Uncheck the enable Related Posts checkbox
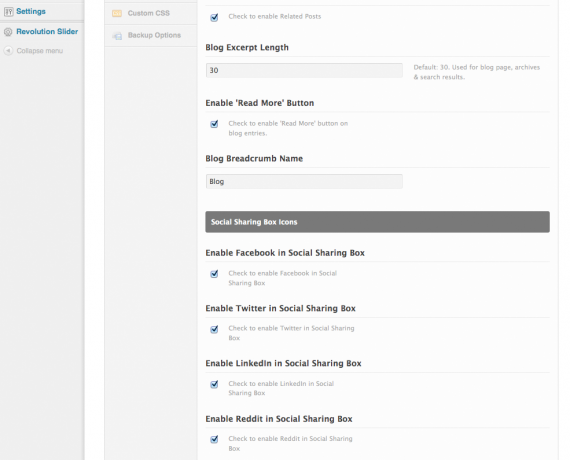Image resolution: width=570 pixels, height=460 pixels. (214, 17)
